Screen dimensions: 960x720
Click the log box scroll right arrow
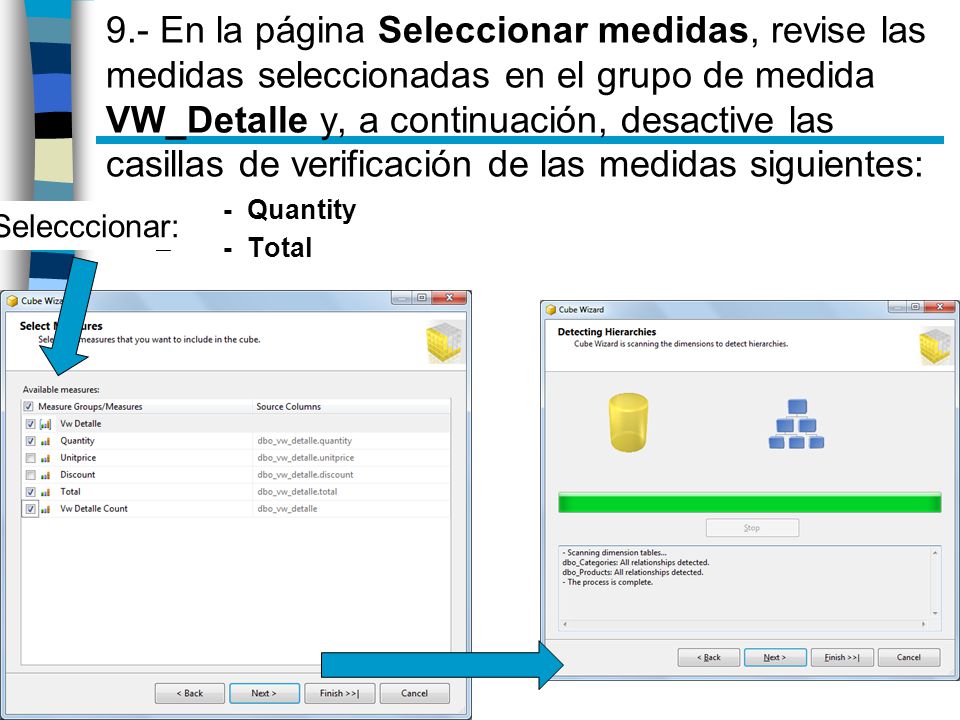tap(923, 624)
